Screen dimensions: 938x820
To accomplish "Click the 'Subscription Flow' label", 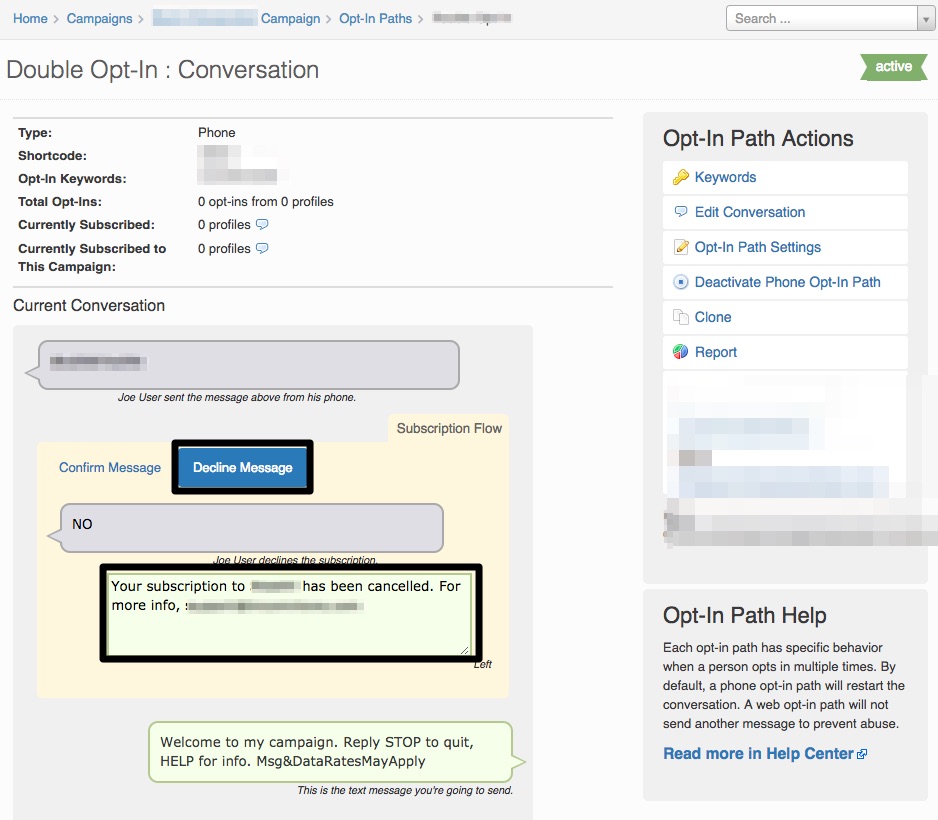I will coord(449,428).
